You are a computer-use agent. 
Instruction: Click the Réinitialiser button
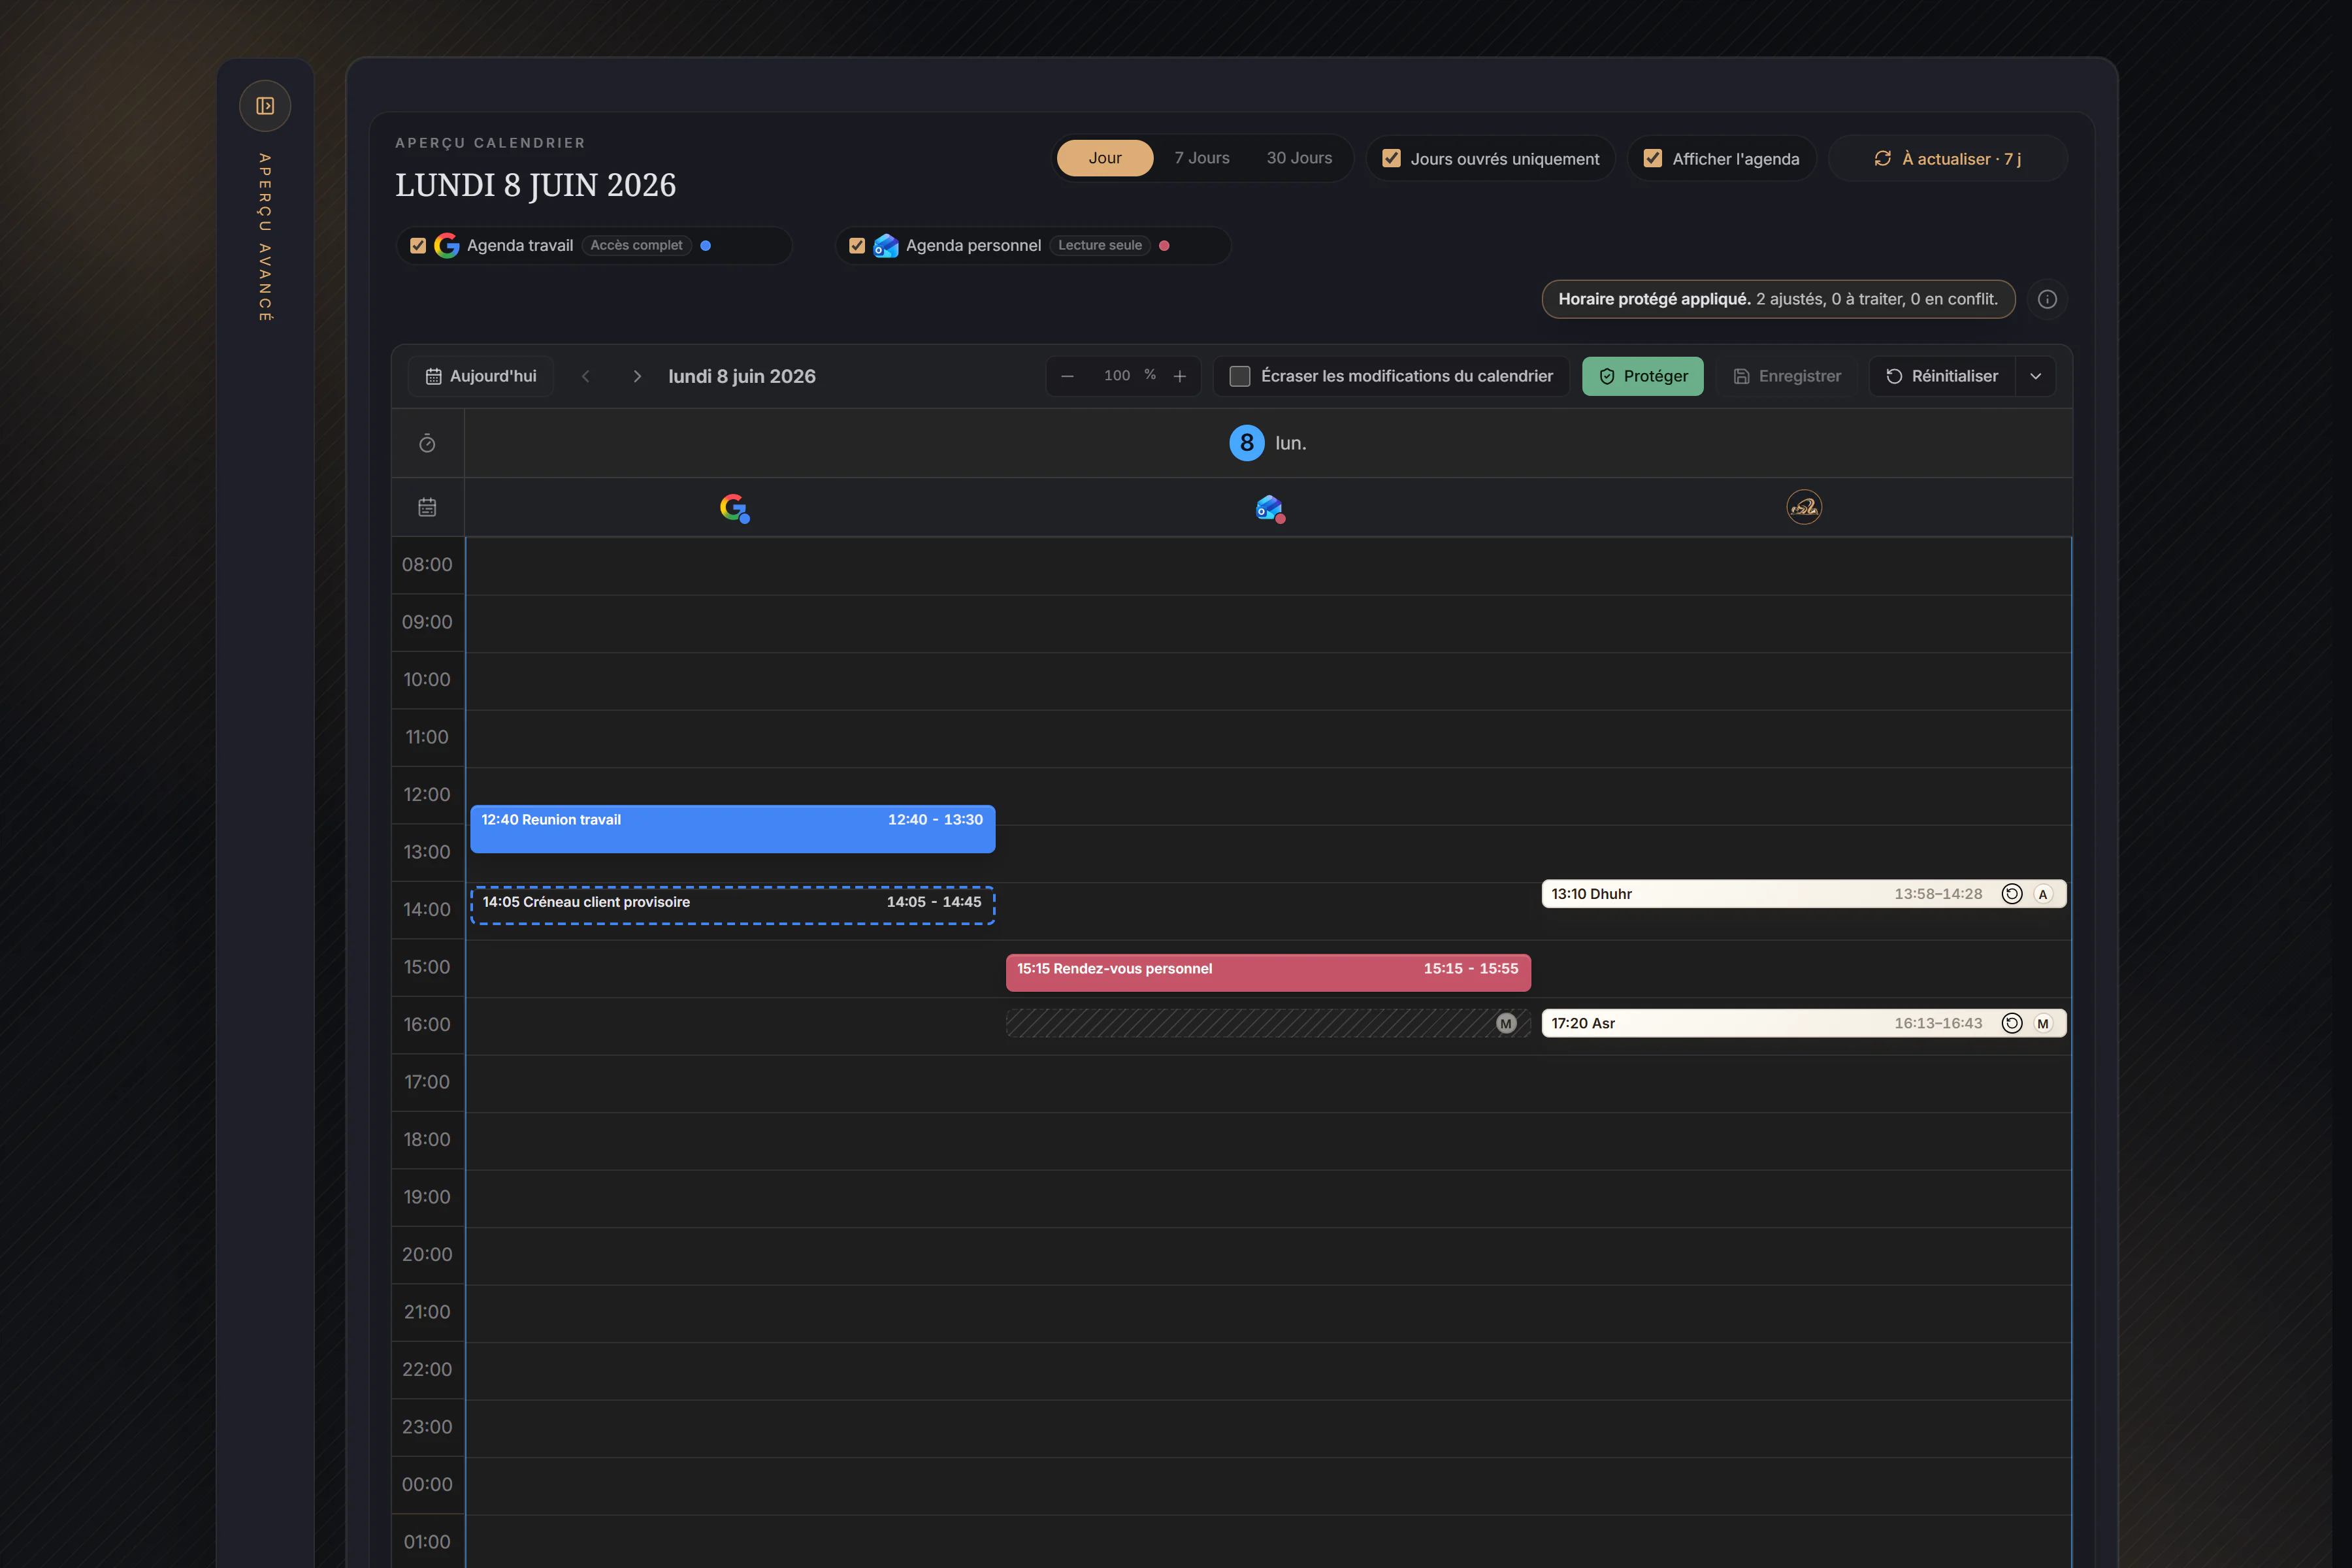click(x=1942, y=376)
